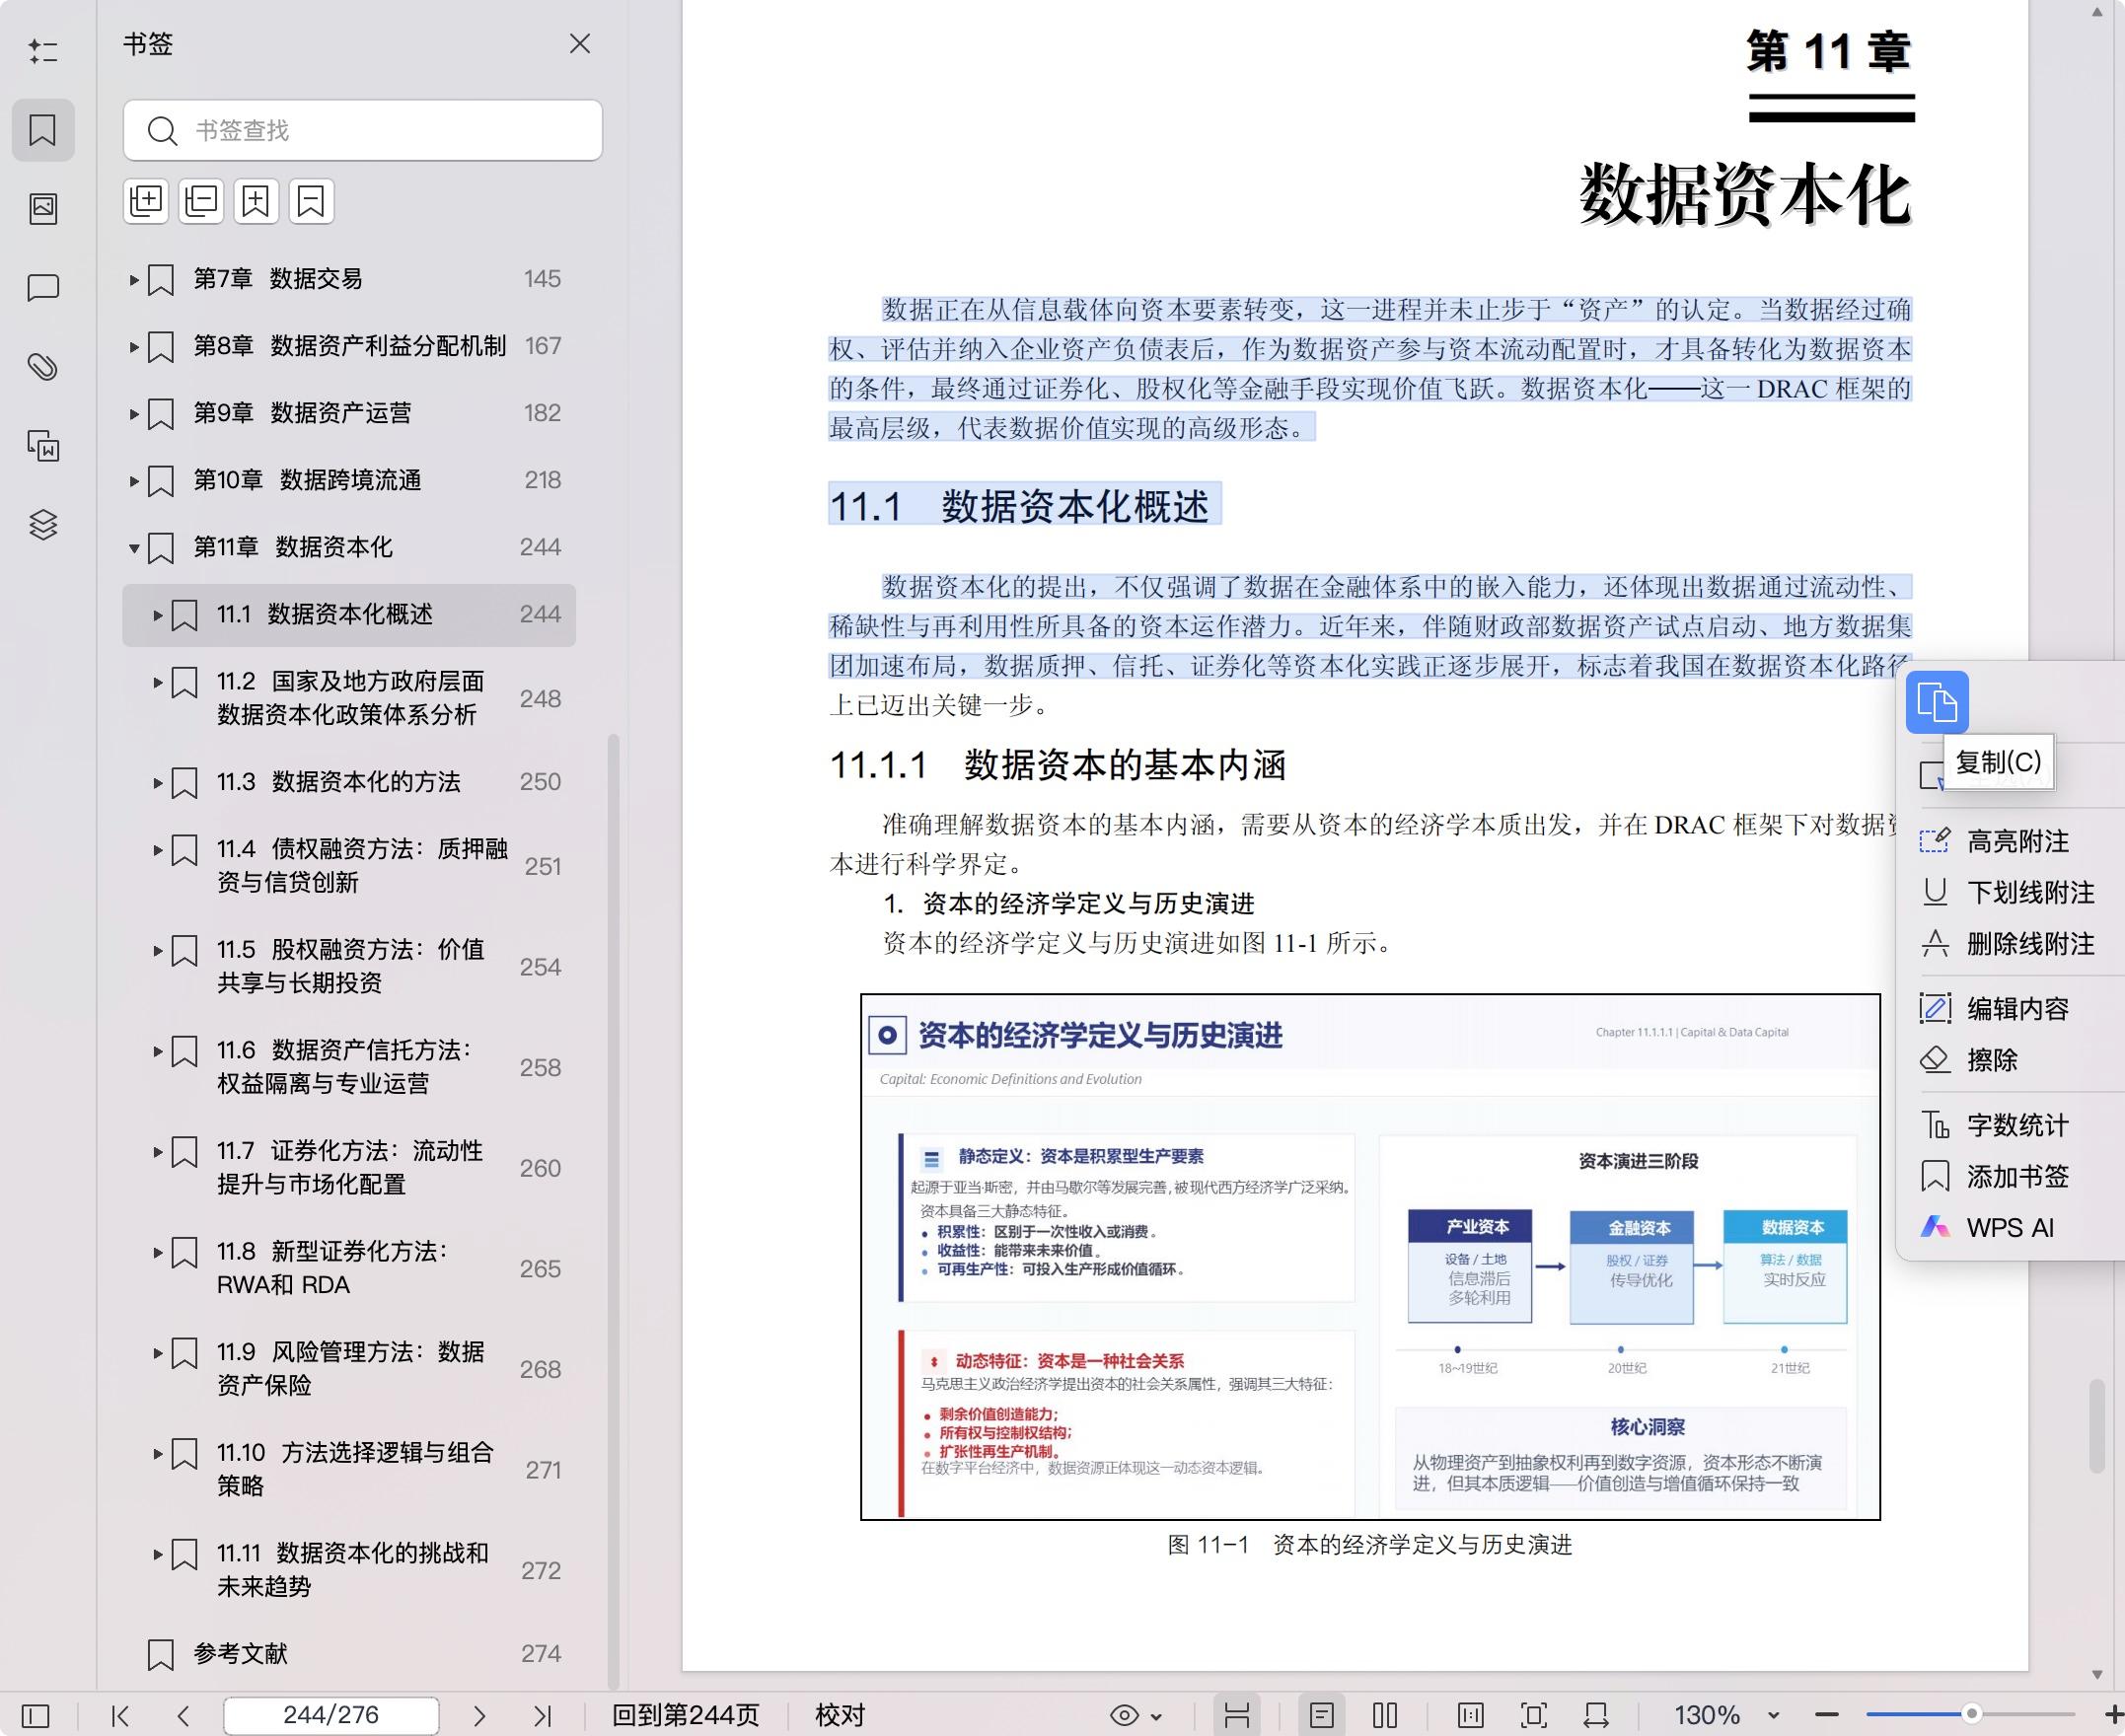
Task: Toggle continuous scrolling mode
Action: pos(1237,1716)
